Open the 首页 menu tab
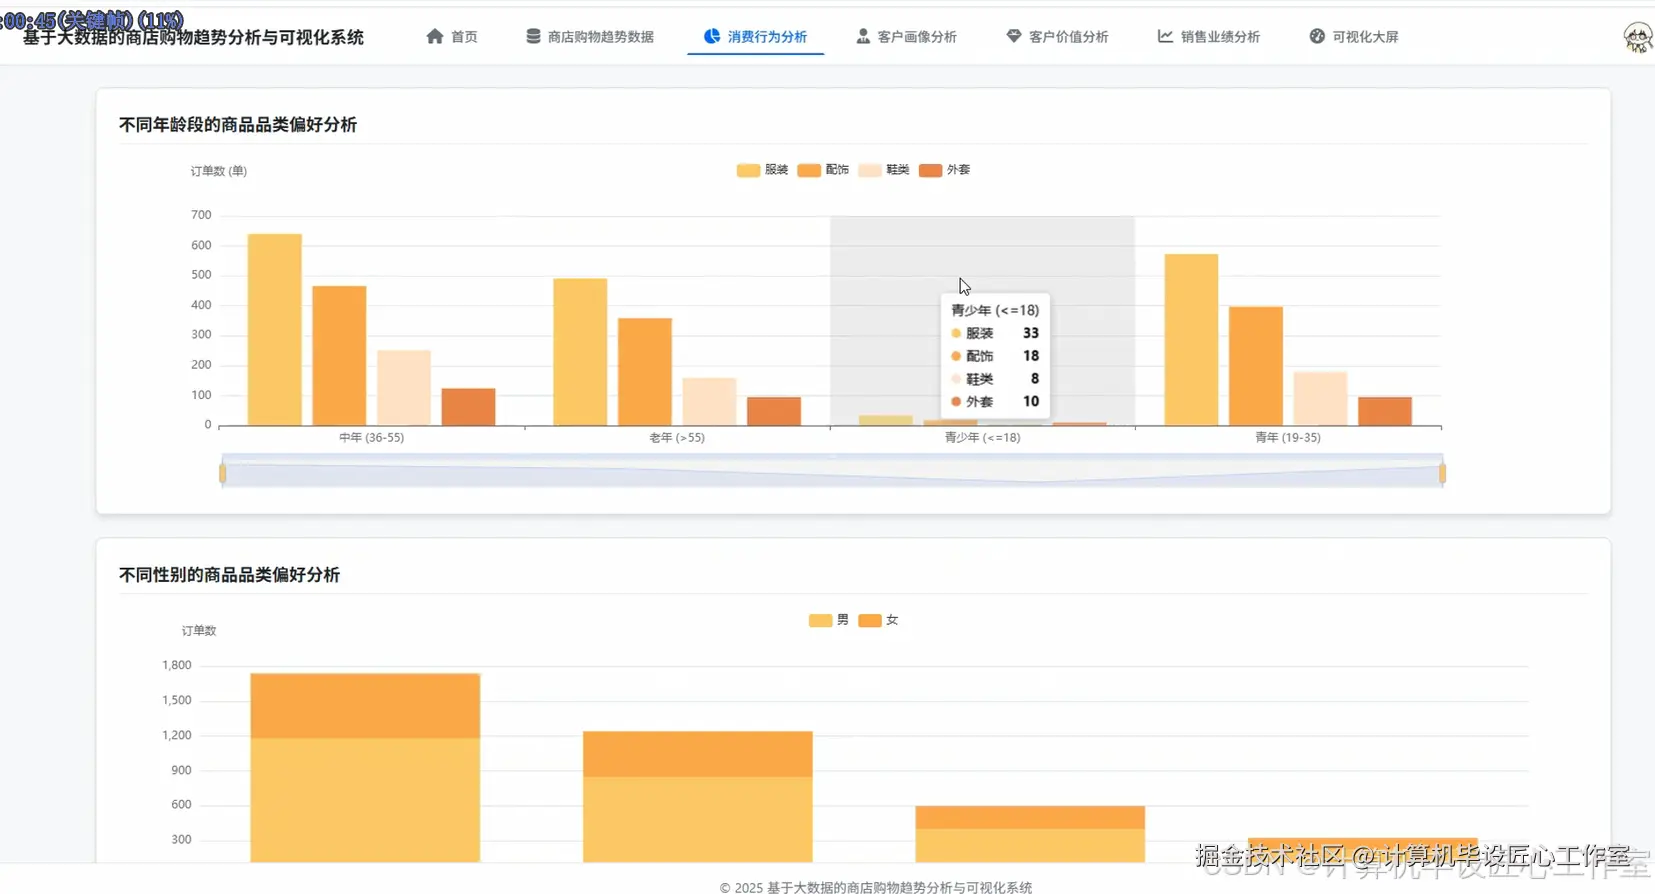1655x894 pixels. point(452,36)
